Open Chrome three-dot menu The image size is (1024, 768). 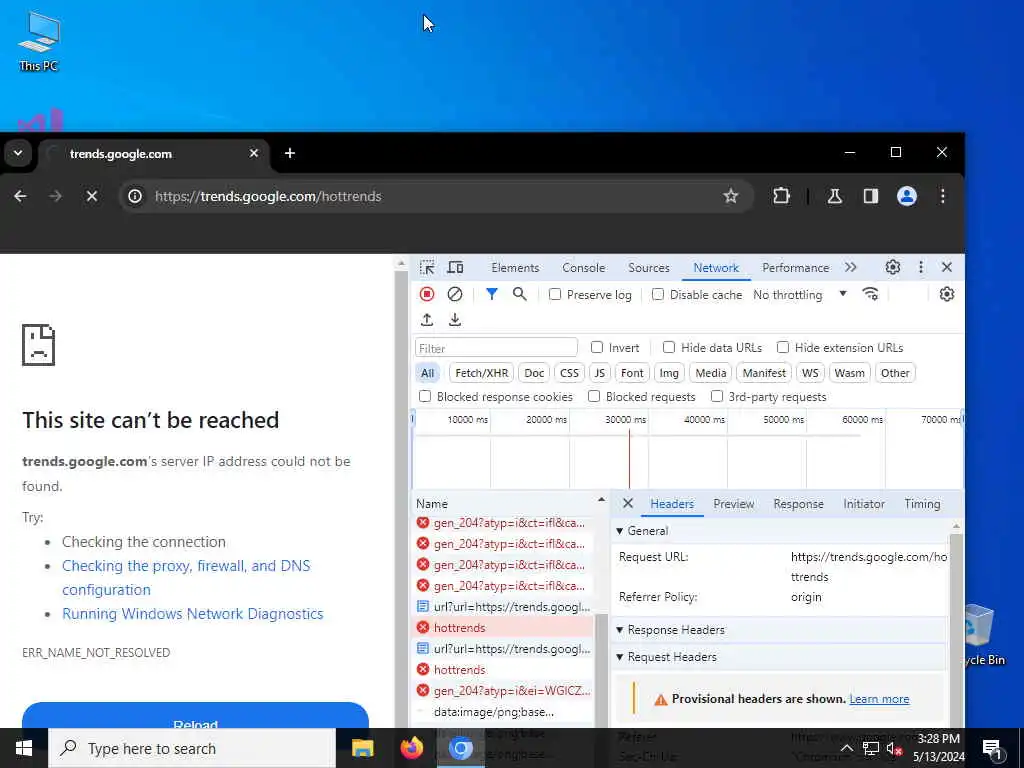(x=942, y=196)
